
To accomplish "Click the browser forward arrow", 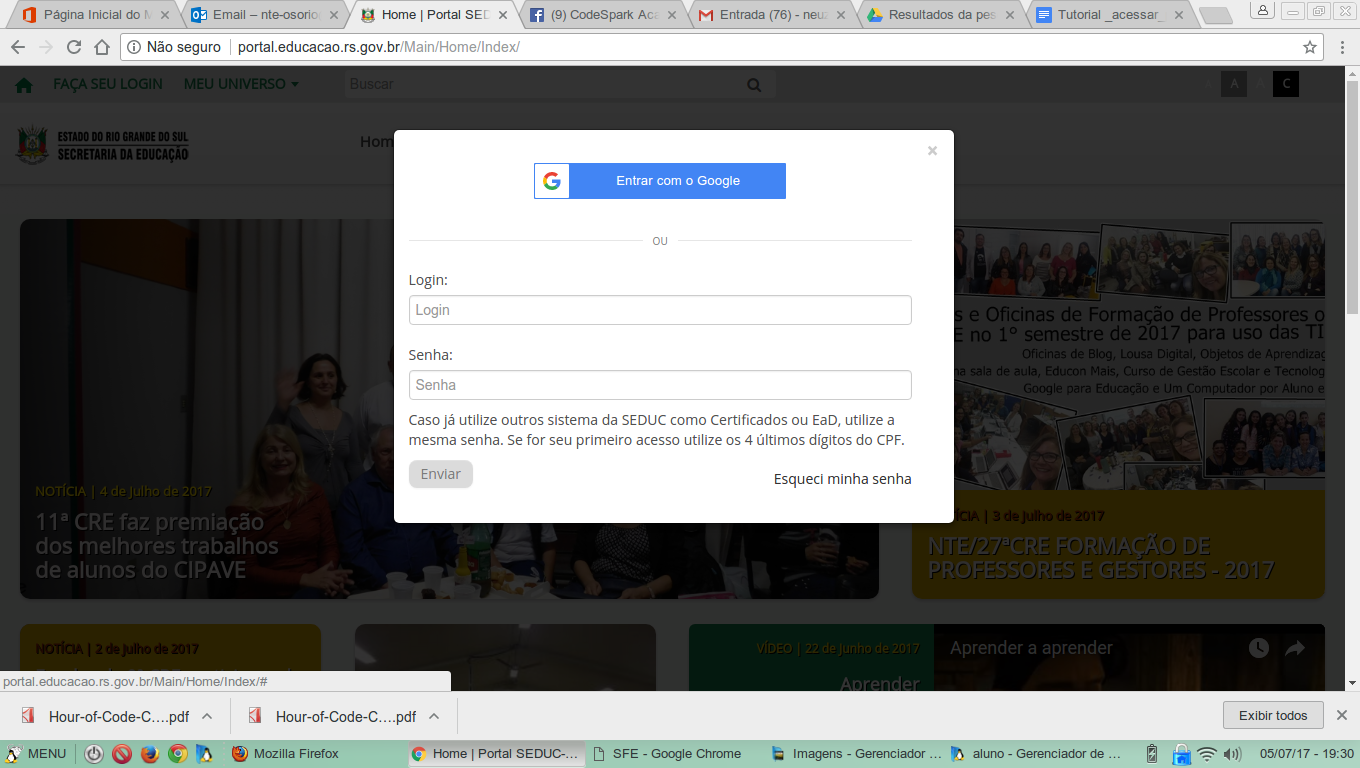I will click(46, 47).
